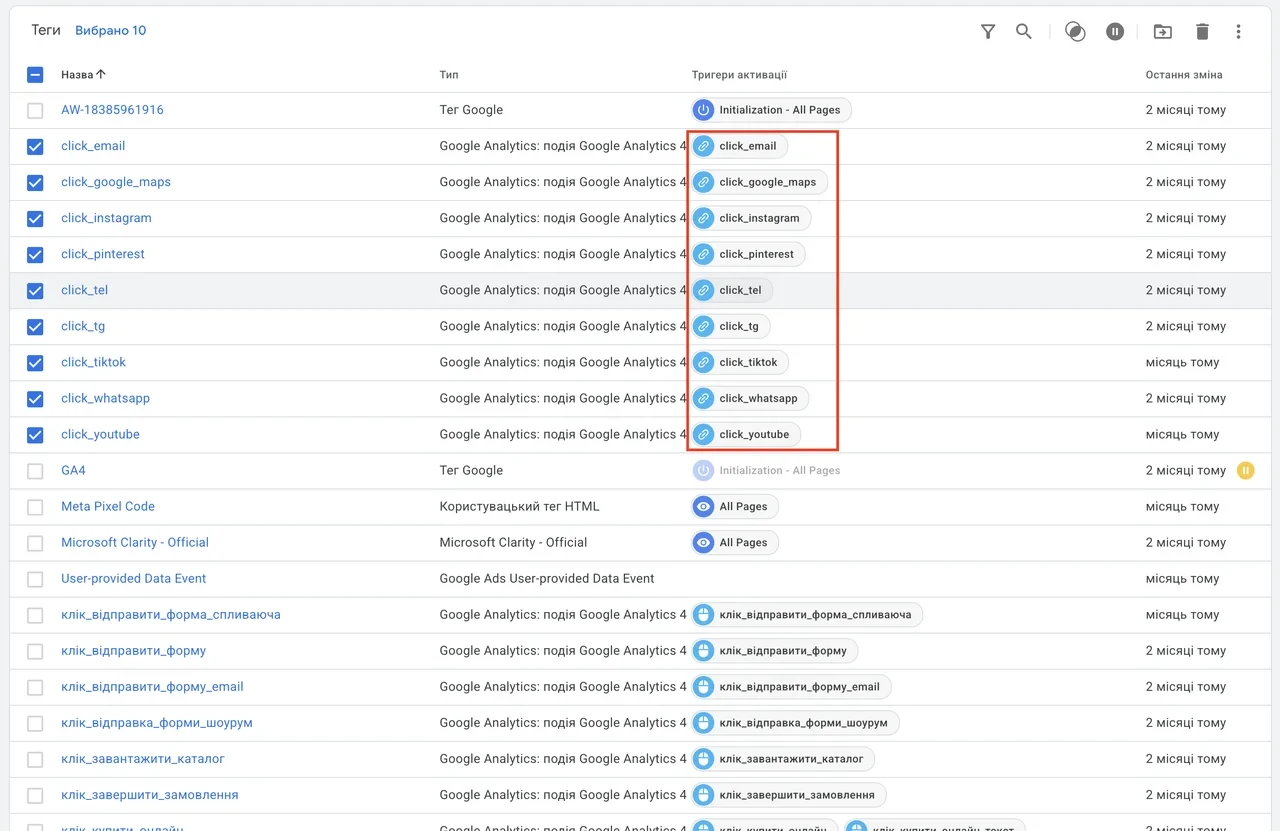Click the Вибрано 10 selection count
The height and width of the screenshot is (831, 1280).
pos(111,30)
